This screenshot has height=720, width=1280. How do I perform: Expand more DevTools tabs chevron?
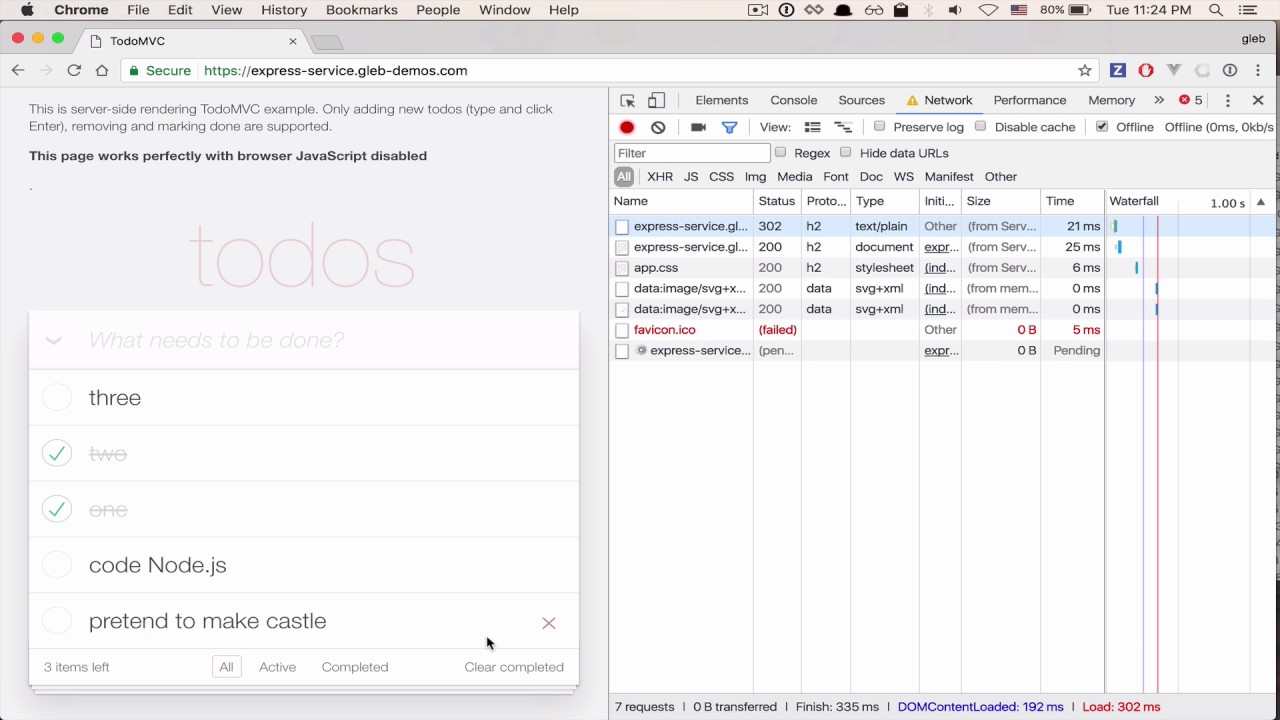pos(1159,100)
